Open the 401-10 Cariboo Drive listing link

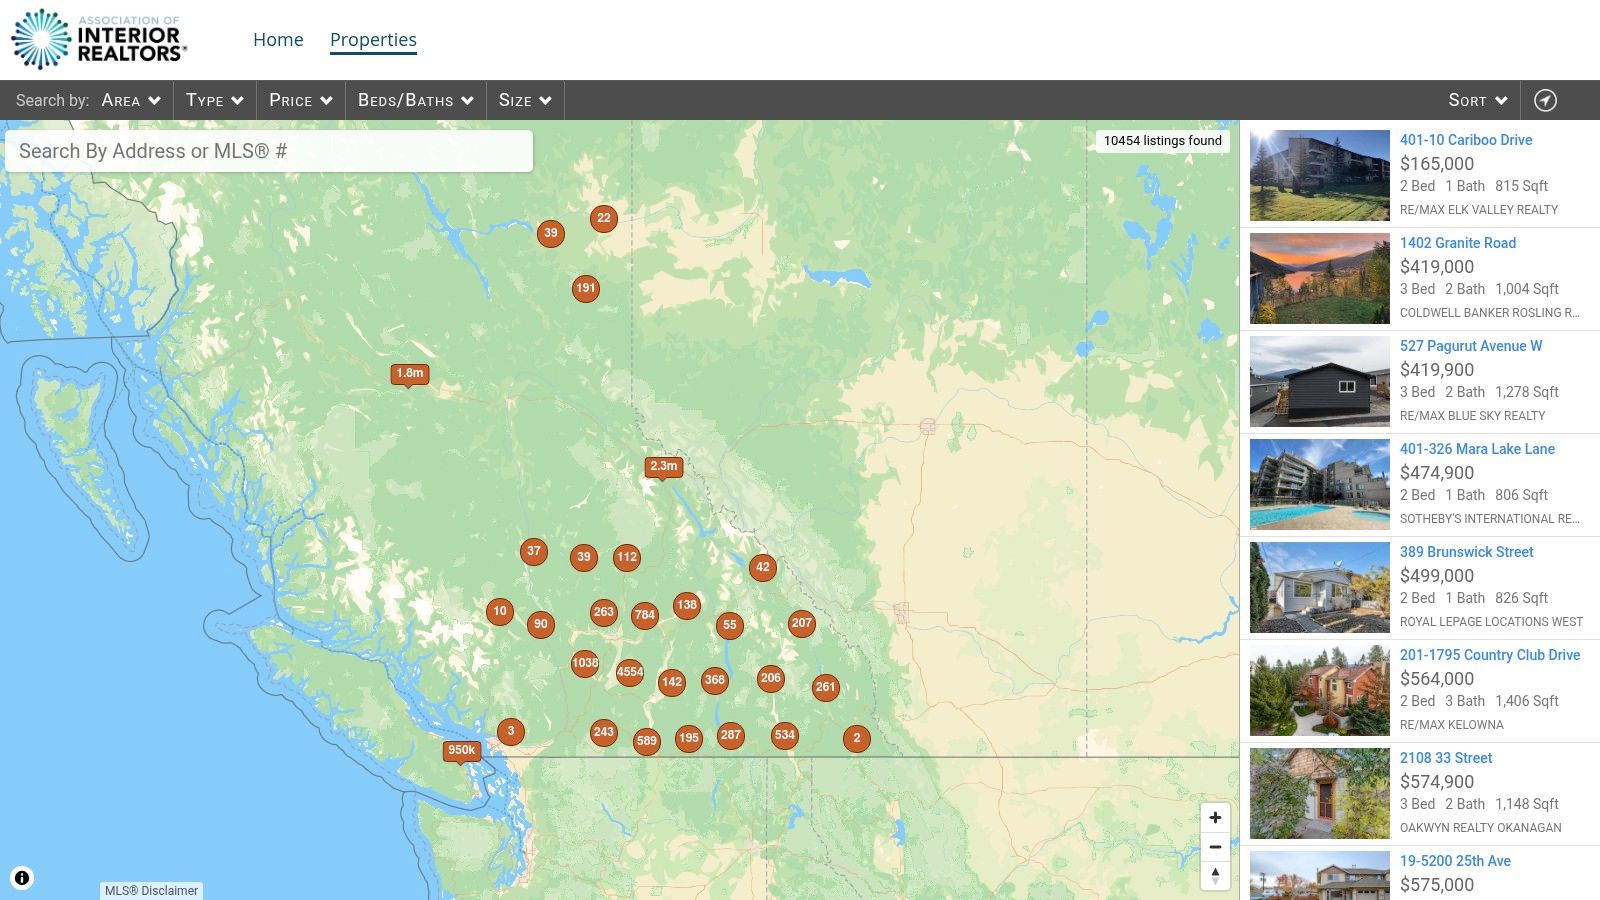(1465, 140)
